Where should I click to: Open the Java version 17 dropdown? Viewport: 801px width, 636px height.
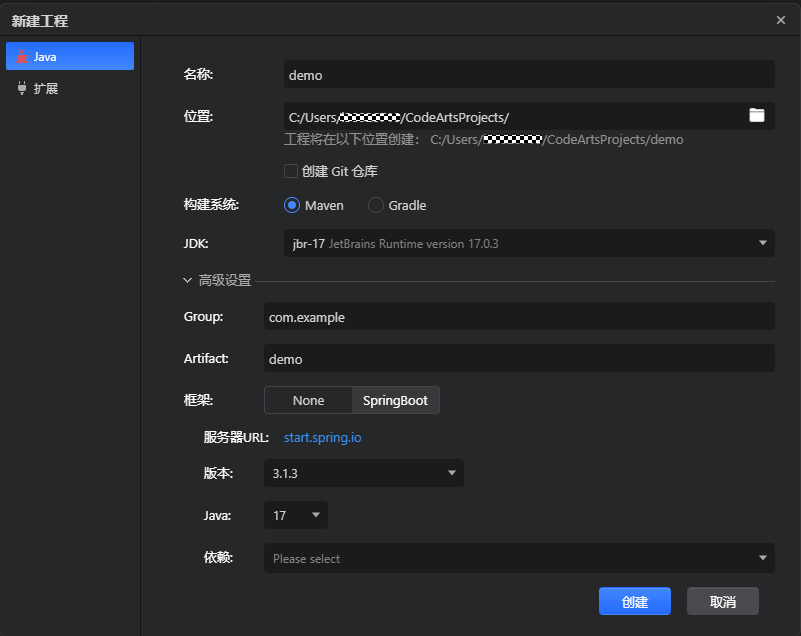(316, 516)
